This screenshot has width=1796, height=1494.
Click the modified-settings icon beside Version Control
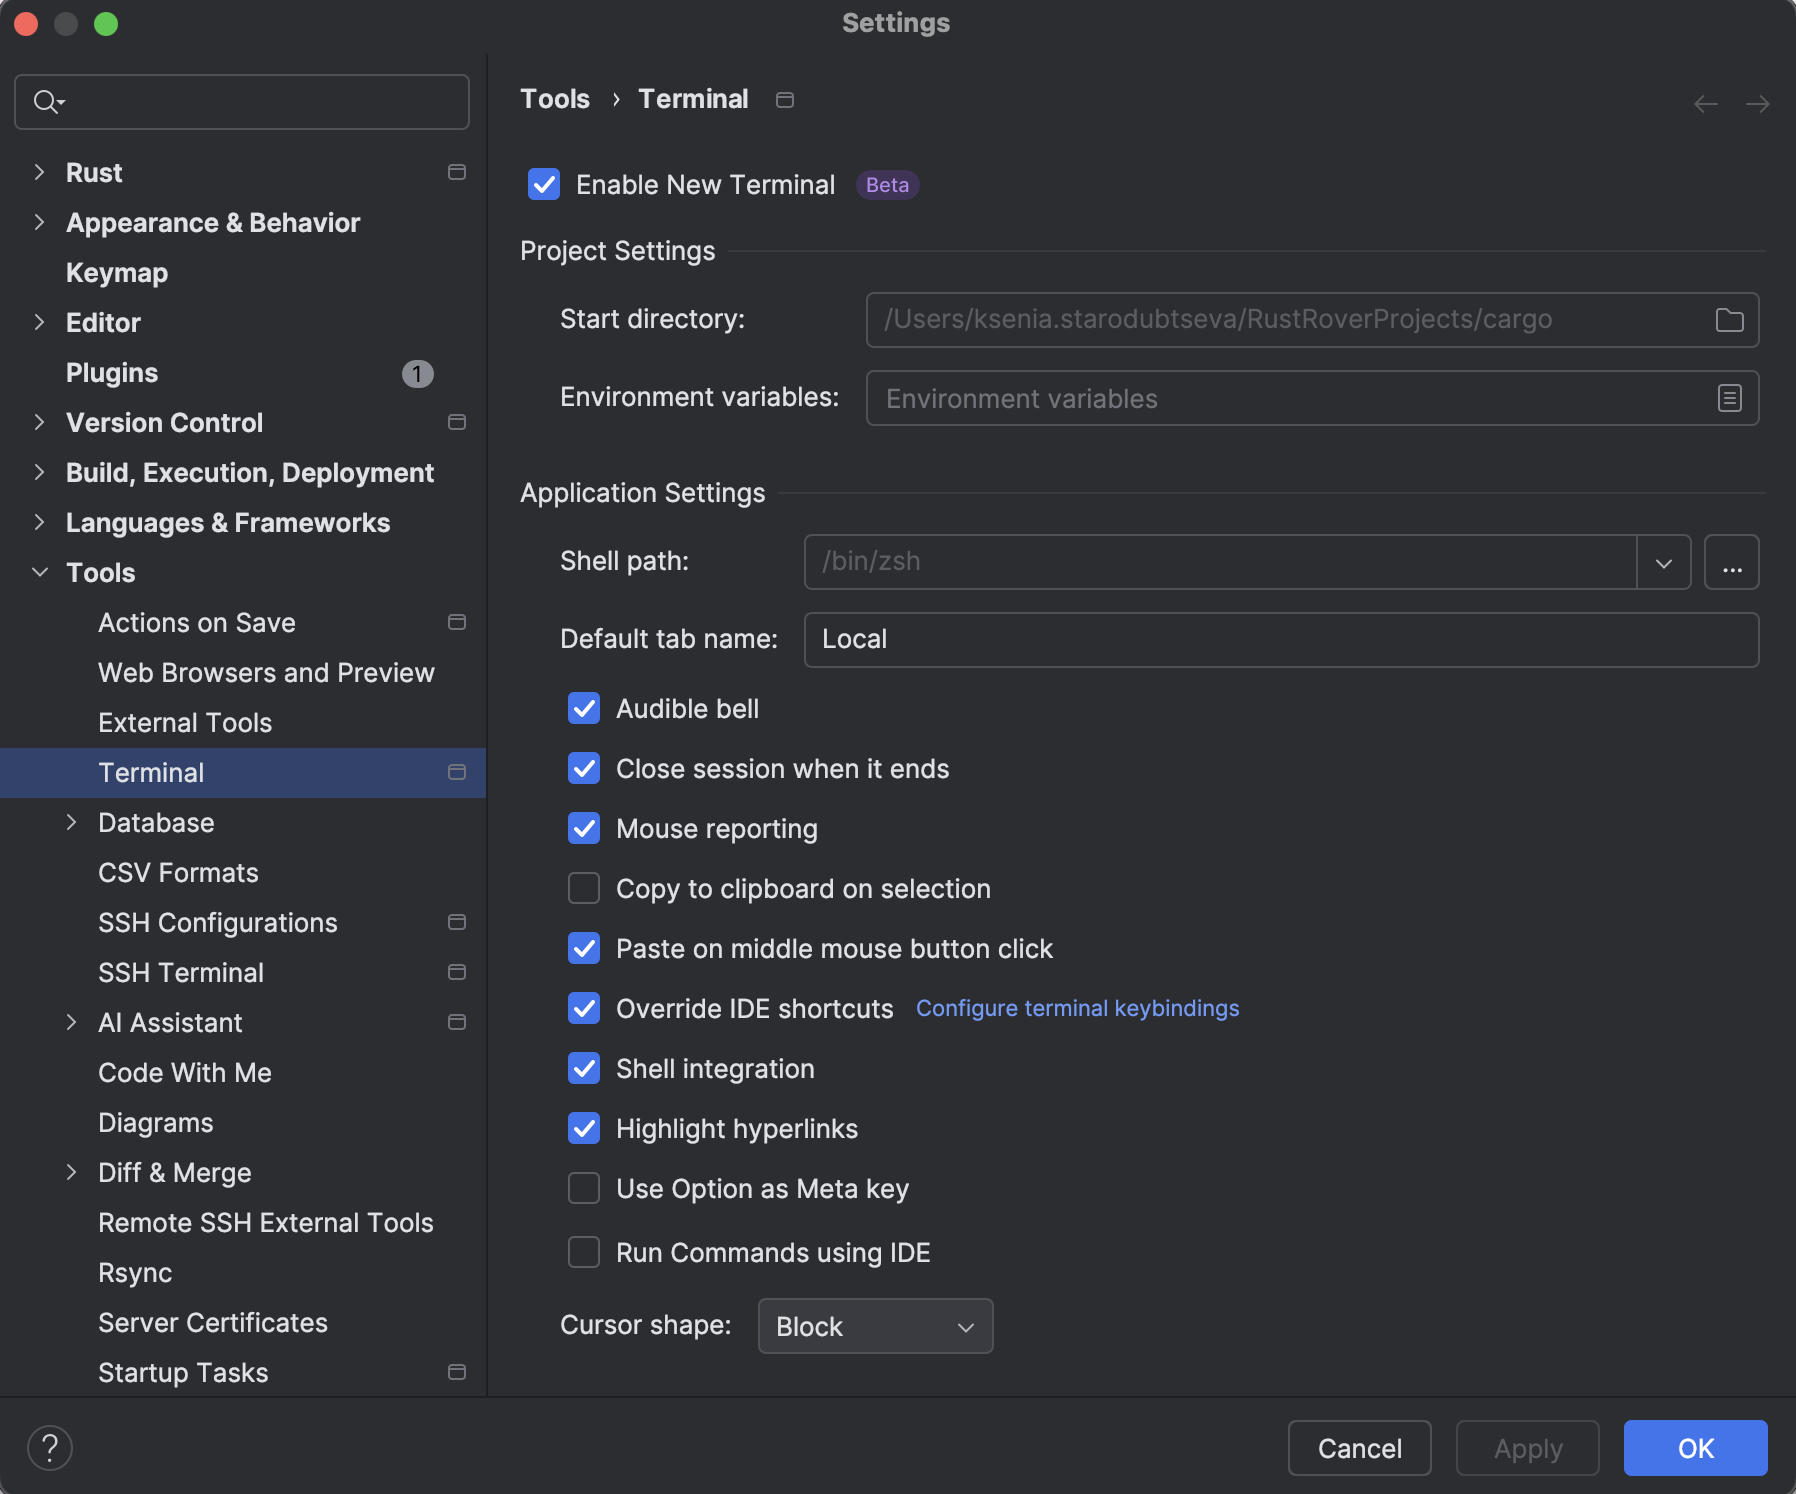457,422
